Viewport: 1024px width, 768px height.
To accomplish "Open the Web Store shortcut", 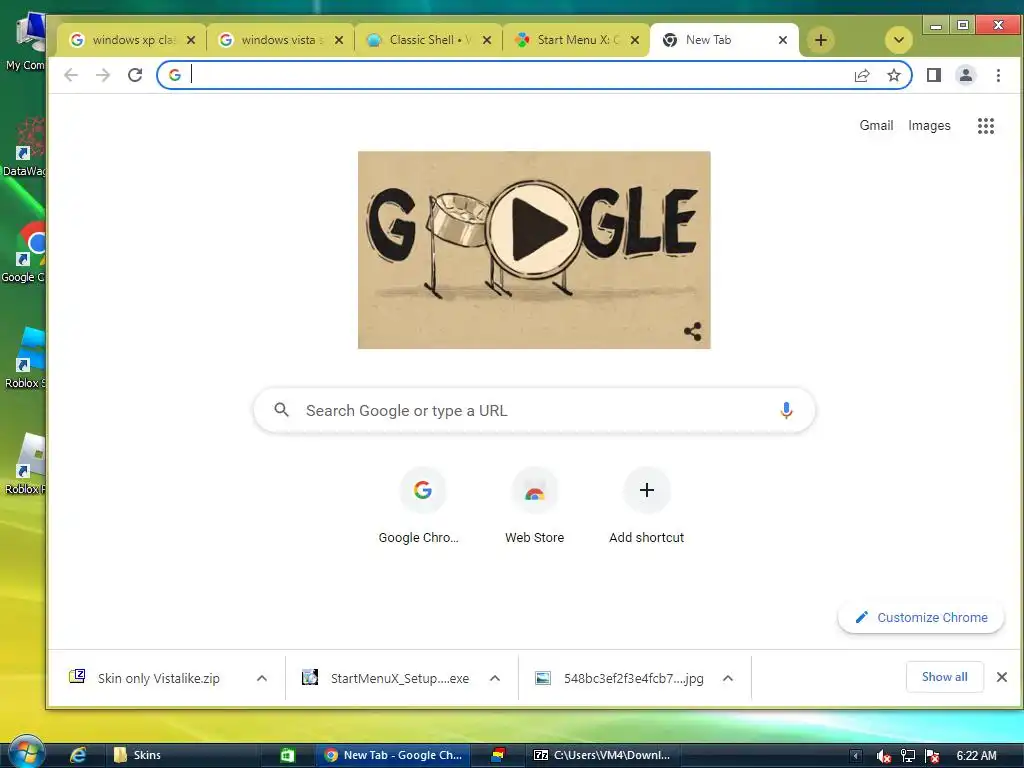I will 534,507.
